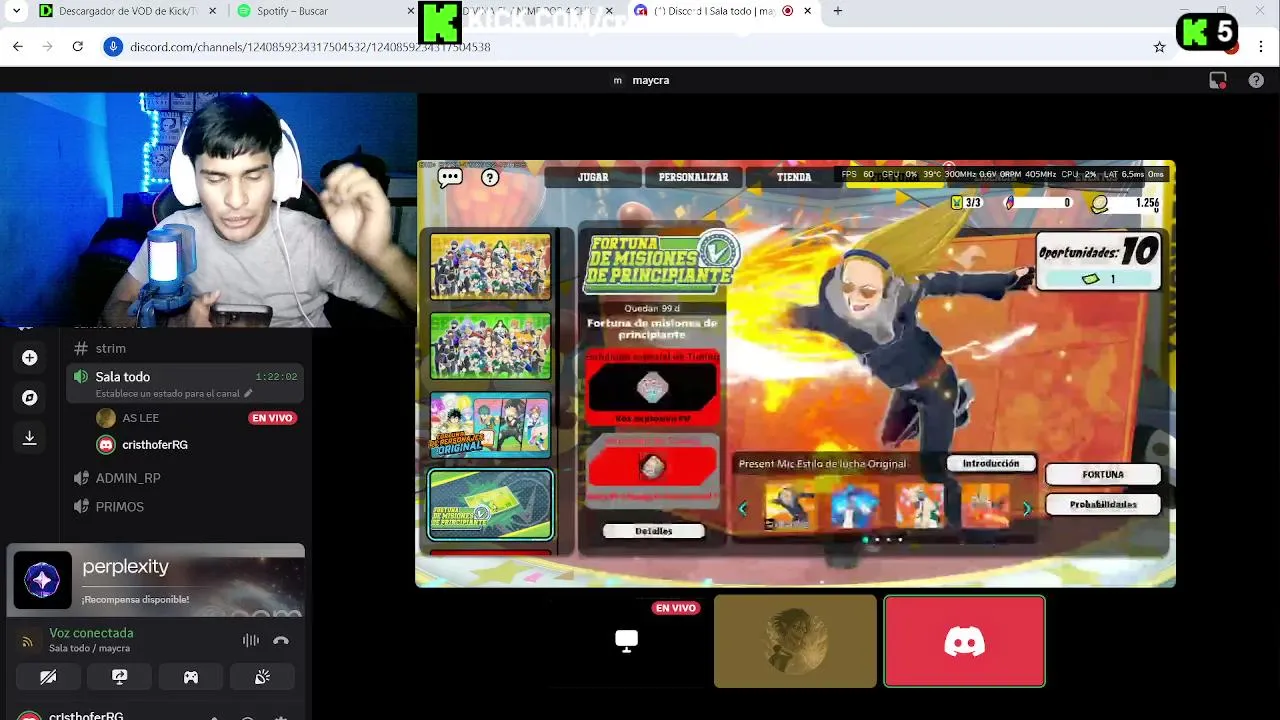The height and width of the screenshot is (720, 1280).
Task: Click cristhoferRG user panel at bottom
Action: pyautogui.click(x=86, y=716)
